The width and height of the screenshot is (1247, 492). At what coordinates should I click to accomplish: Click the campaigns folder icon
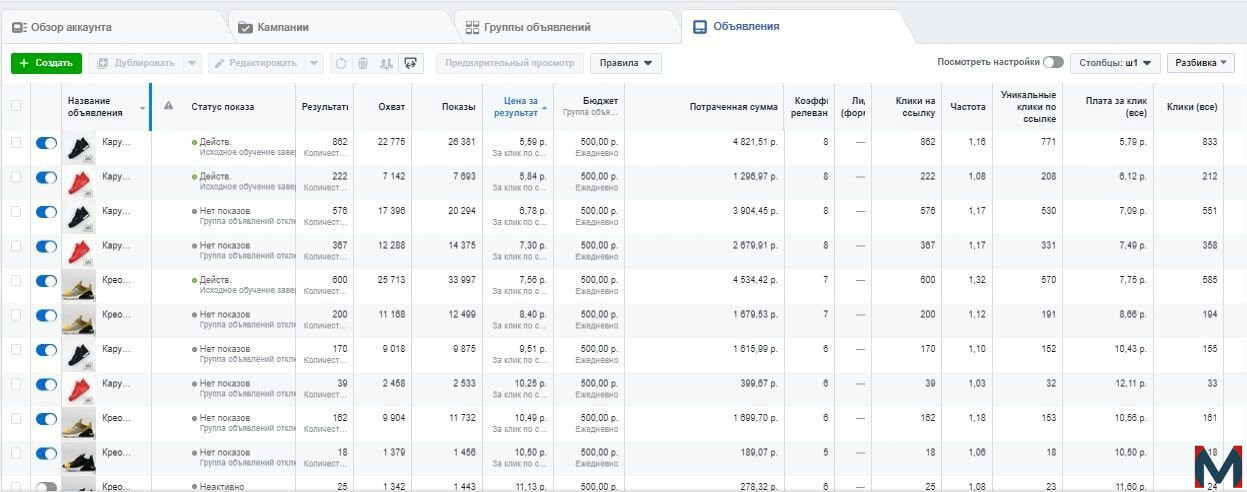[246, 28]
